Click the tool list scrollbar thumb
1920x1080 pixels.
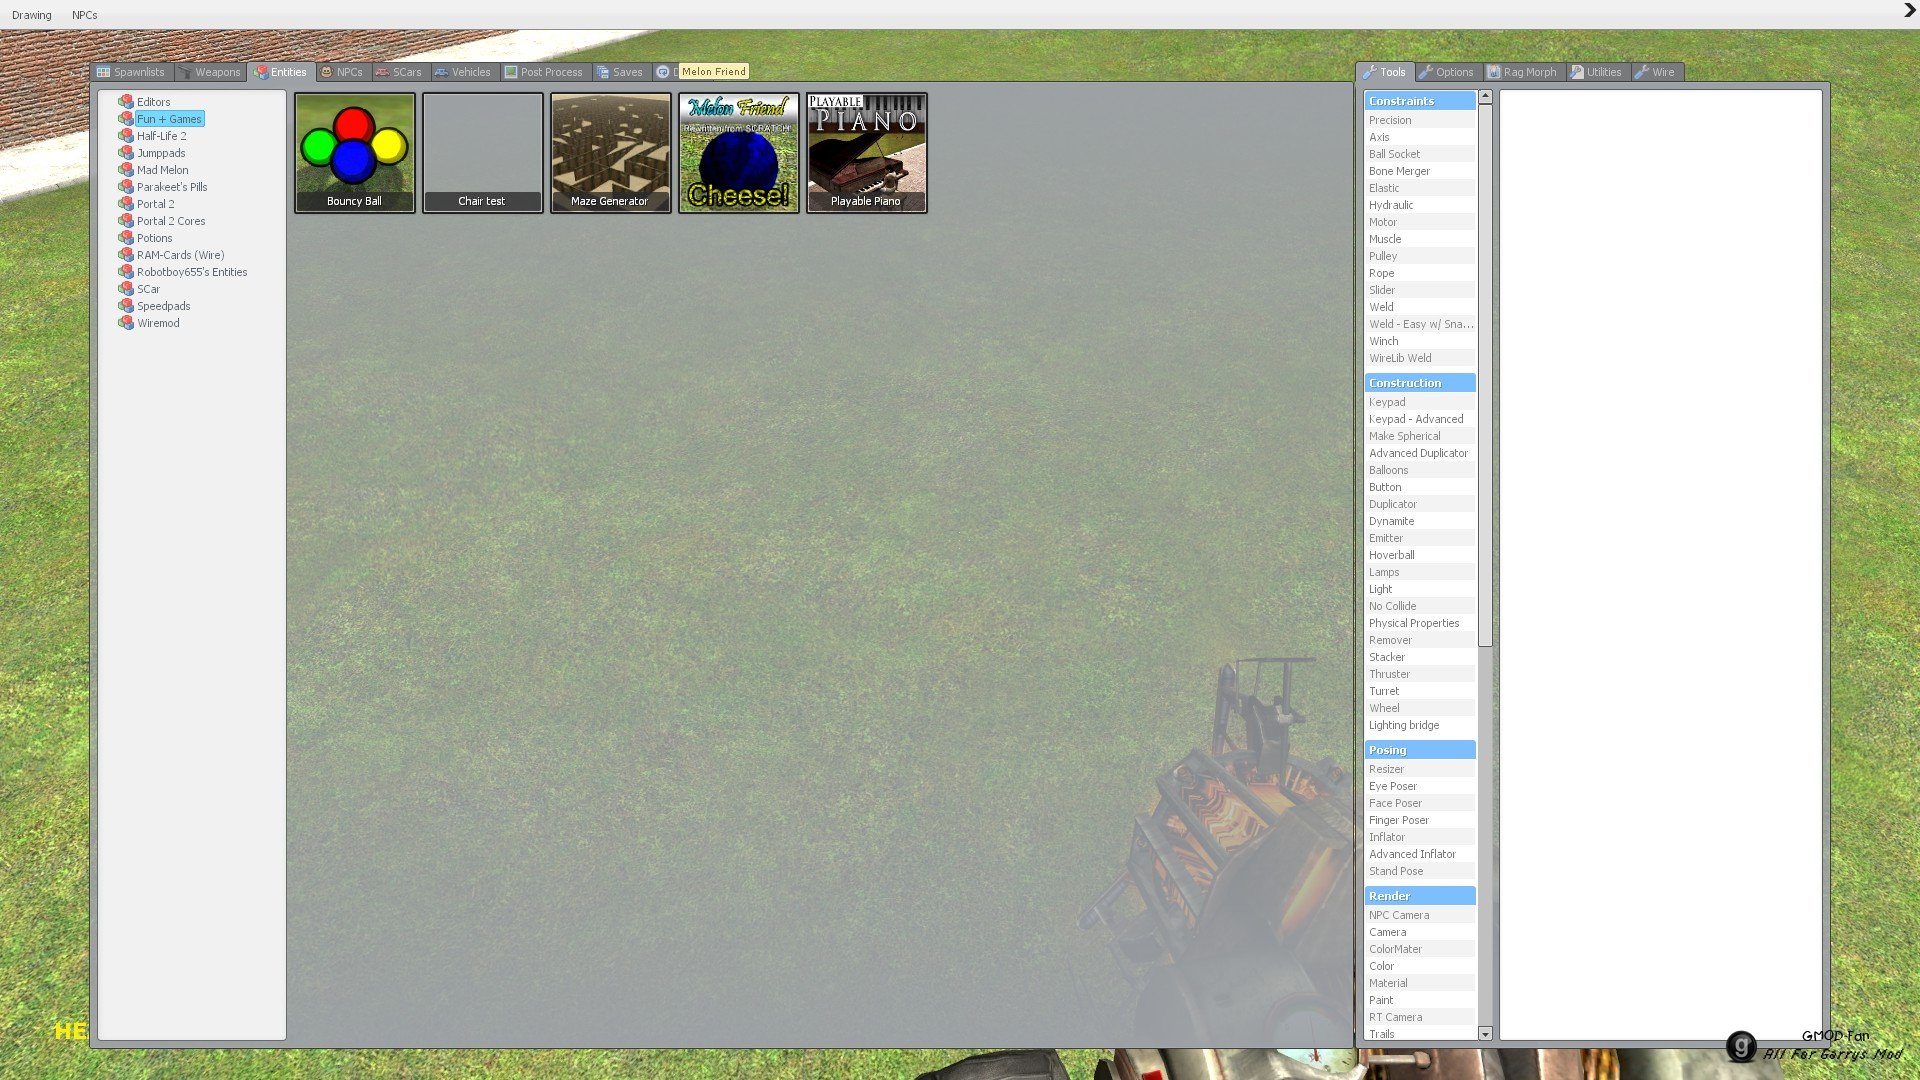pos(1485,375)
